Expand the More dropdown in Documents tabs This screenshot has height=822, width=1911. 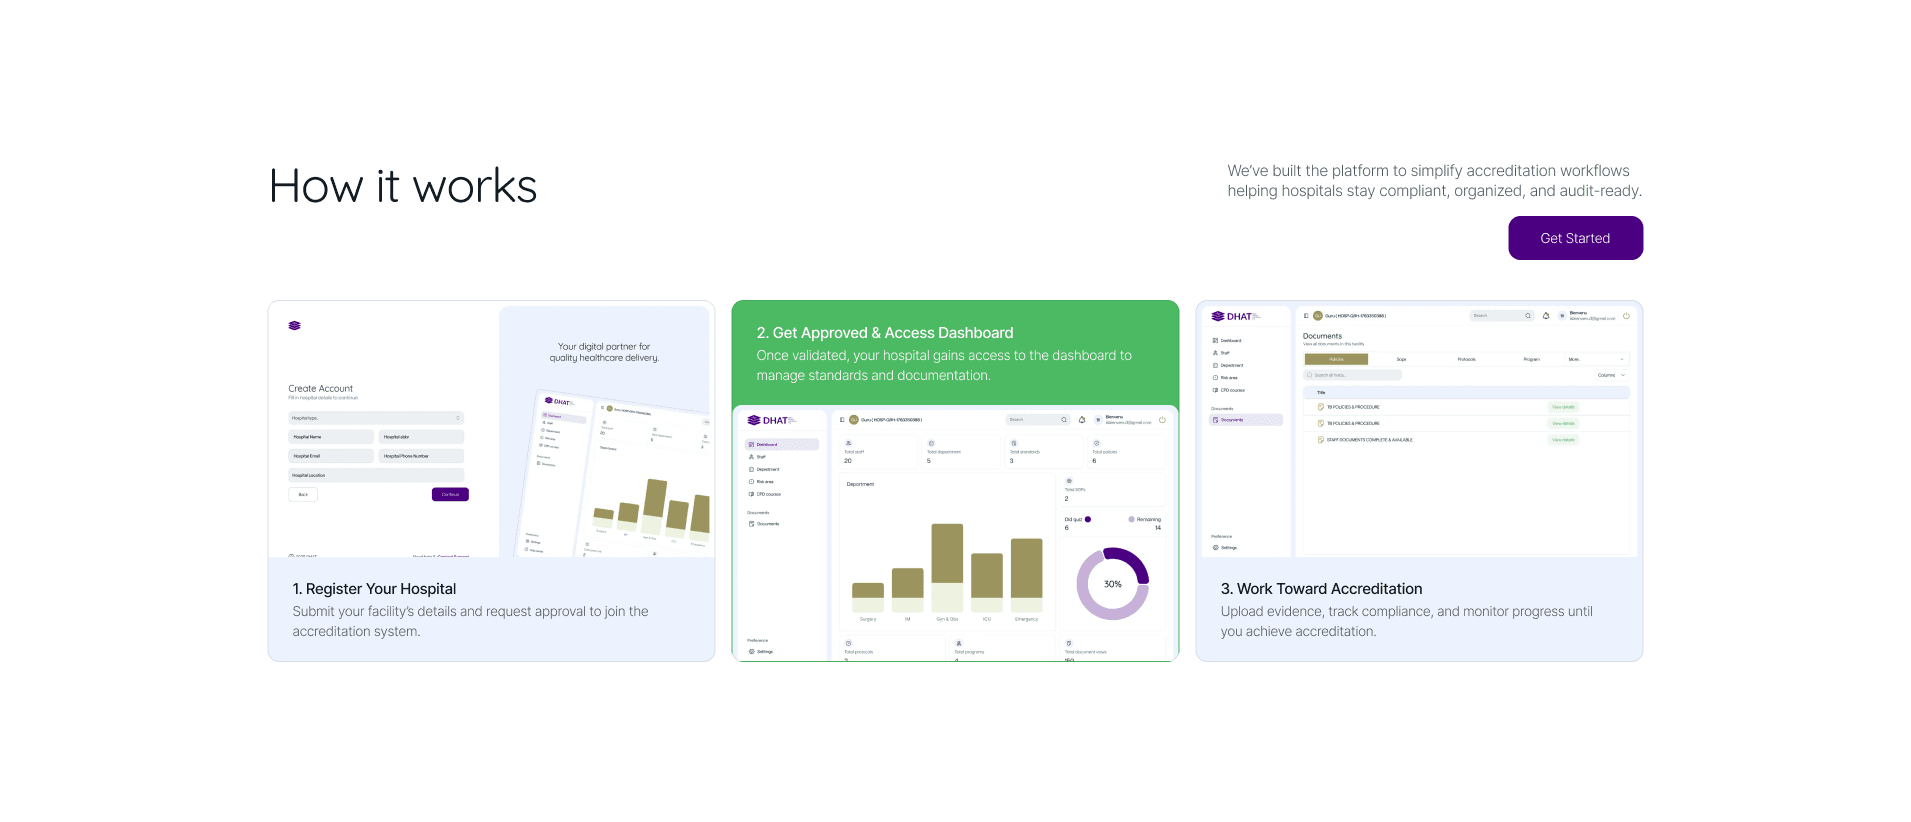1597,359
